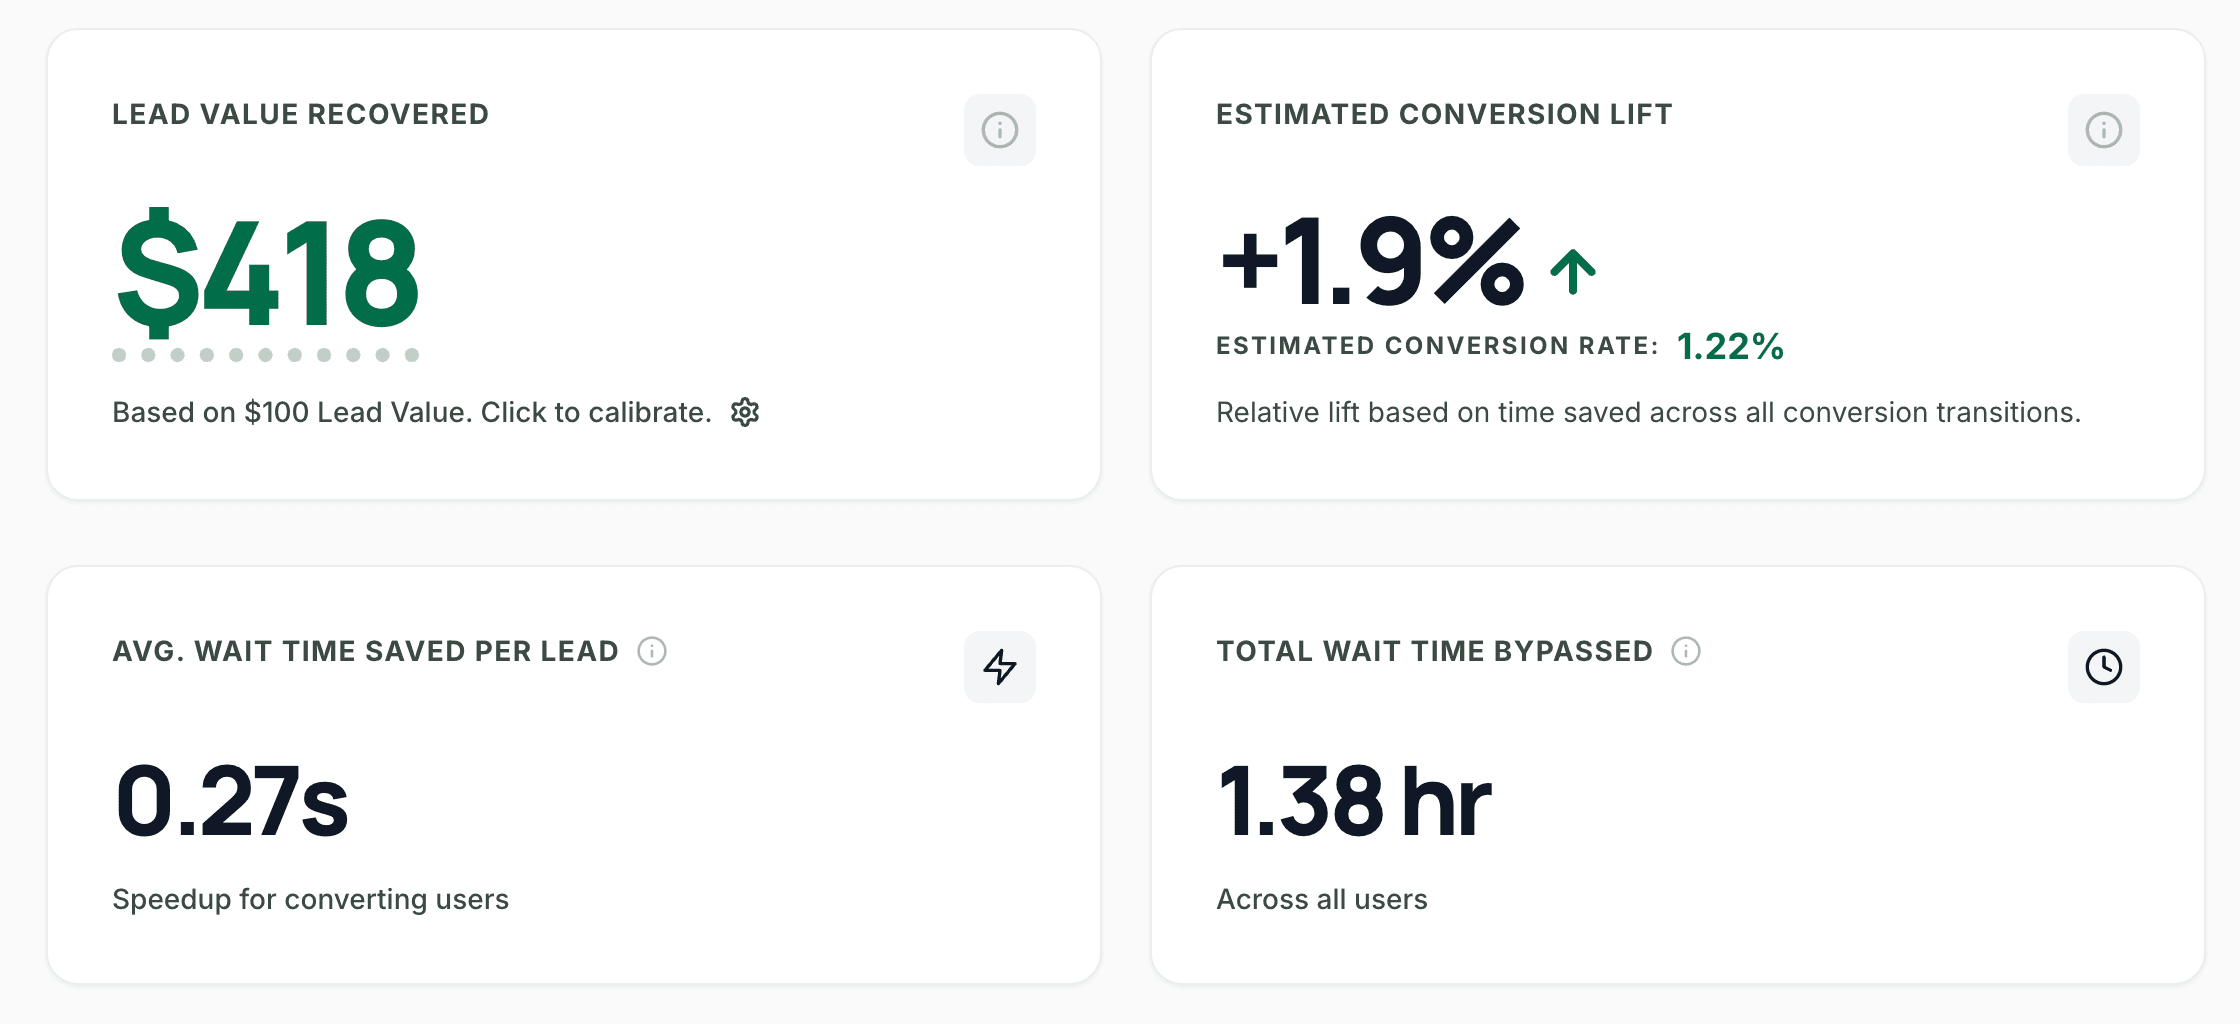The width and height of the screenshot is (2240, 1024).
Task: Open the Estimated Conversion Lift info tooltip
Action: 2104,130
